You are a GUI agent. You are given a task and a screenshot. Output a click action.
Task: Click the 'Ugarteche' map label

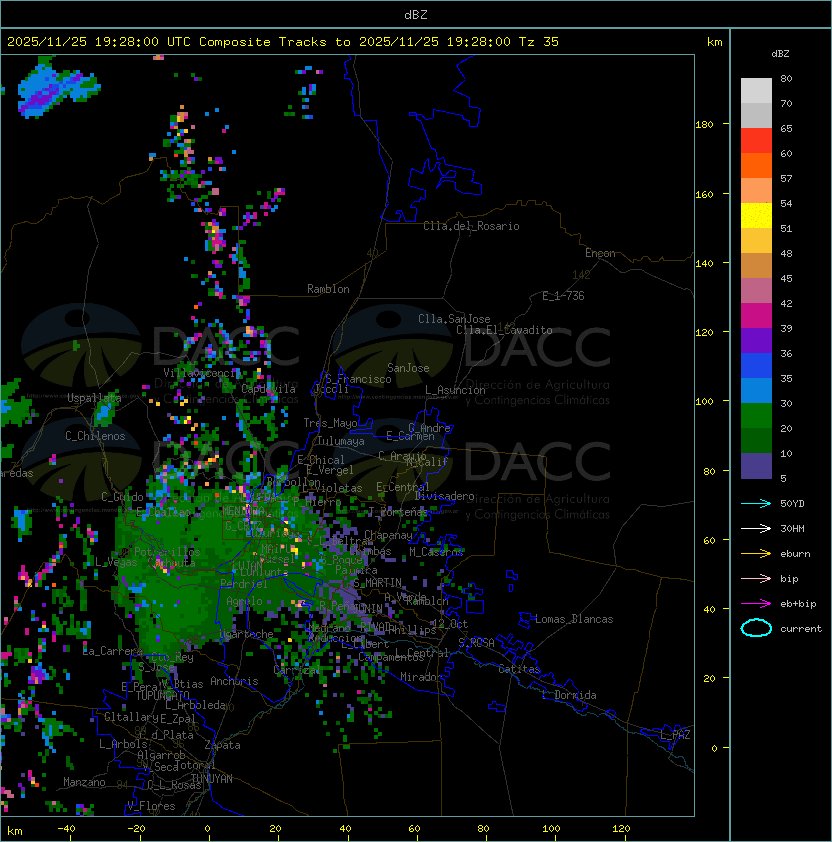(247, 634)
